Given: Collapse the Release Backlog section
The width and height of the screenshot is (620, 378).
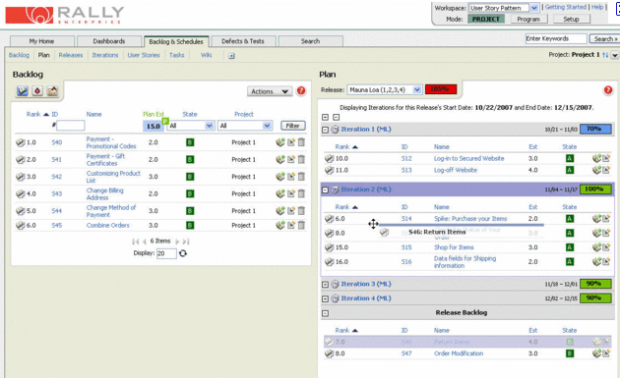Looking at the screenshot, I should point(325,313).
